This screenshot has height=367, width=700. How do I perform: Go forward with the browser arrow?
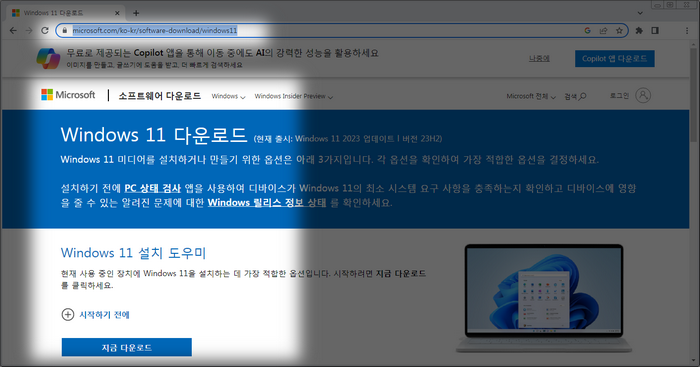click(29, 30)
